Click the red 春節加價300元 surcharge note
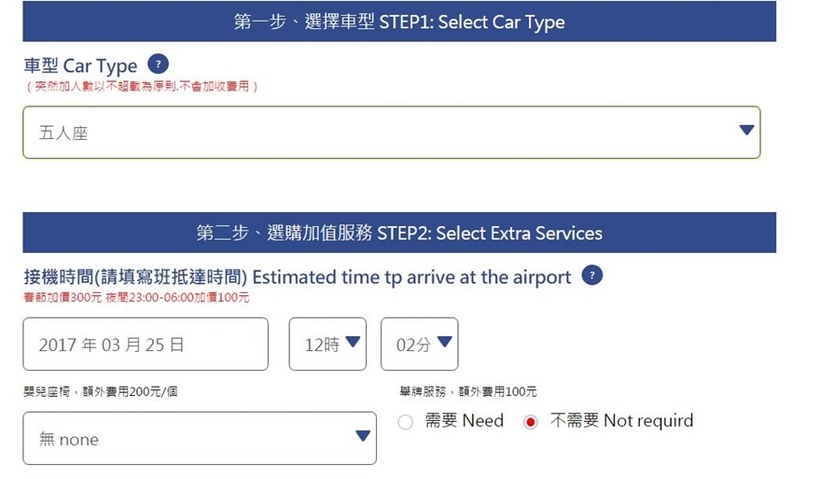821x479 pixels. pyautogui.click(x=136, y=297)
